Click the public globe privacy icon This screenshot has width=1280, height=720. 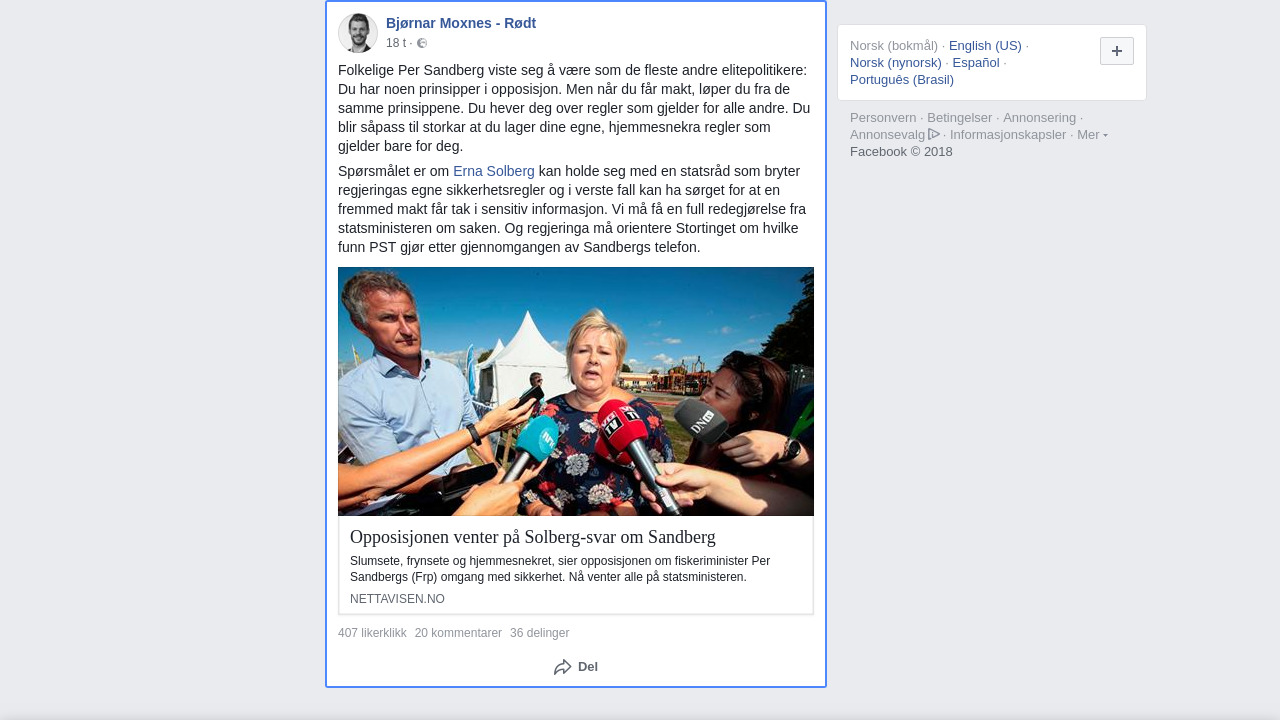pos(422,43)
